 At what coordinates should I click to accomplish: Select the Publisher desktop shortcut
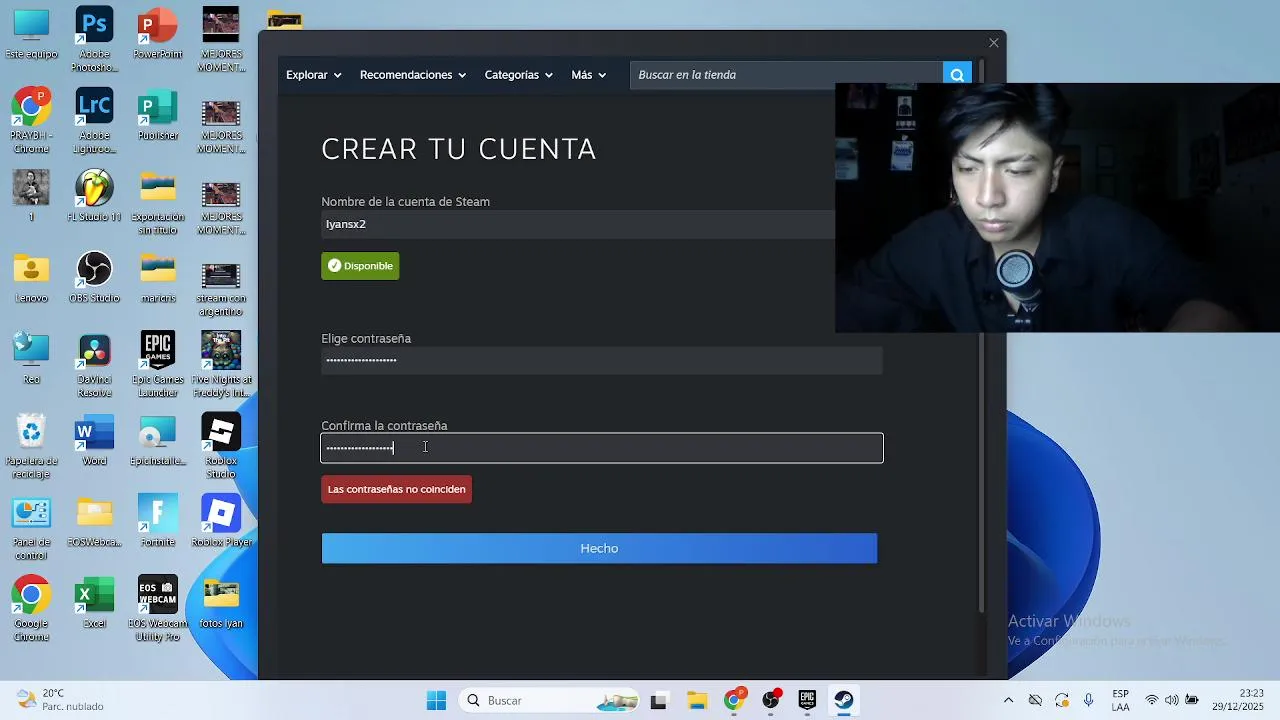click(x=158, y=116)
